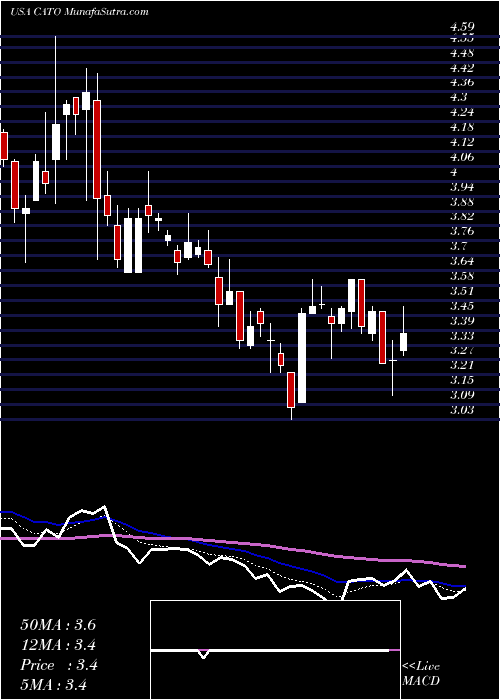Click the 3.15 price axis label
The height and width of the screenshot is (700, 500).
click(462, 380)
